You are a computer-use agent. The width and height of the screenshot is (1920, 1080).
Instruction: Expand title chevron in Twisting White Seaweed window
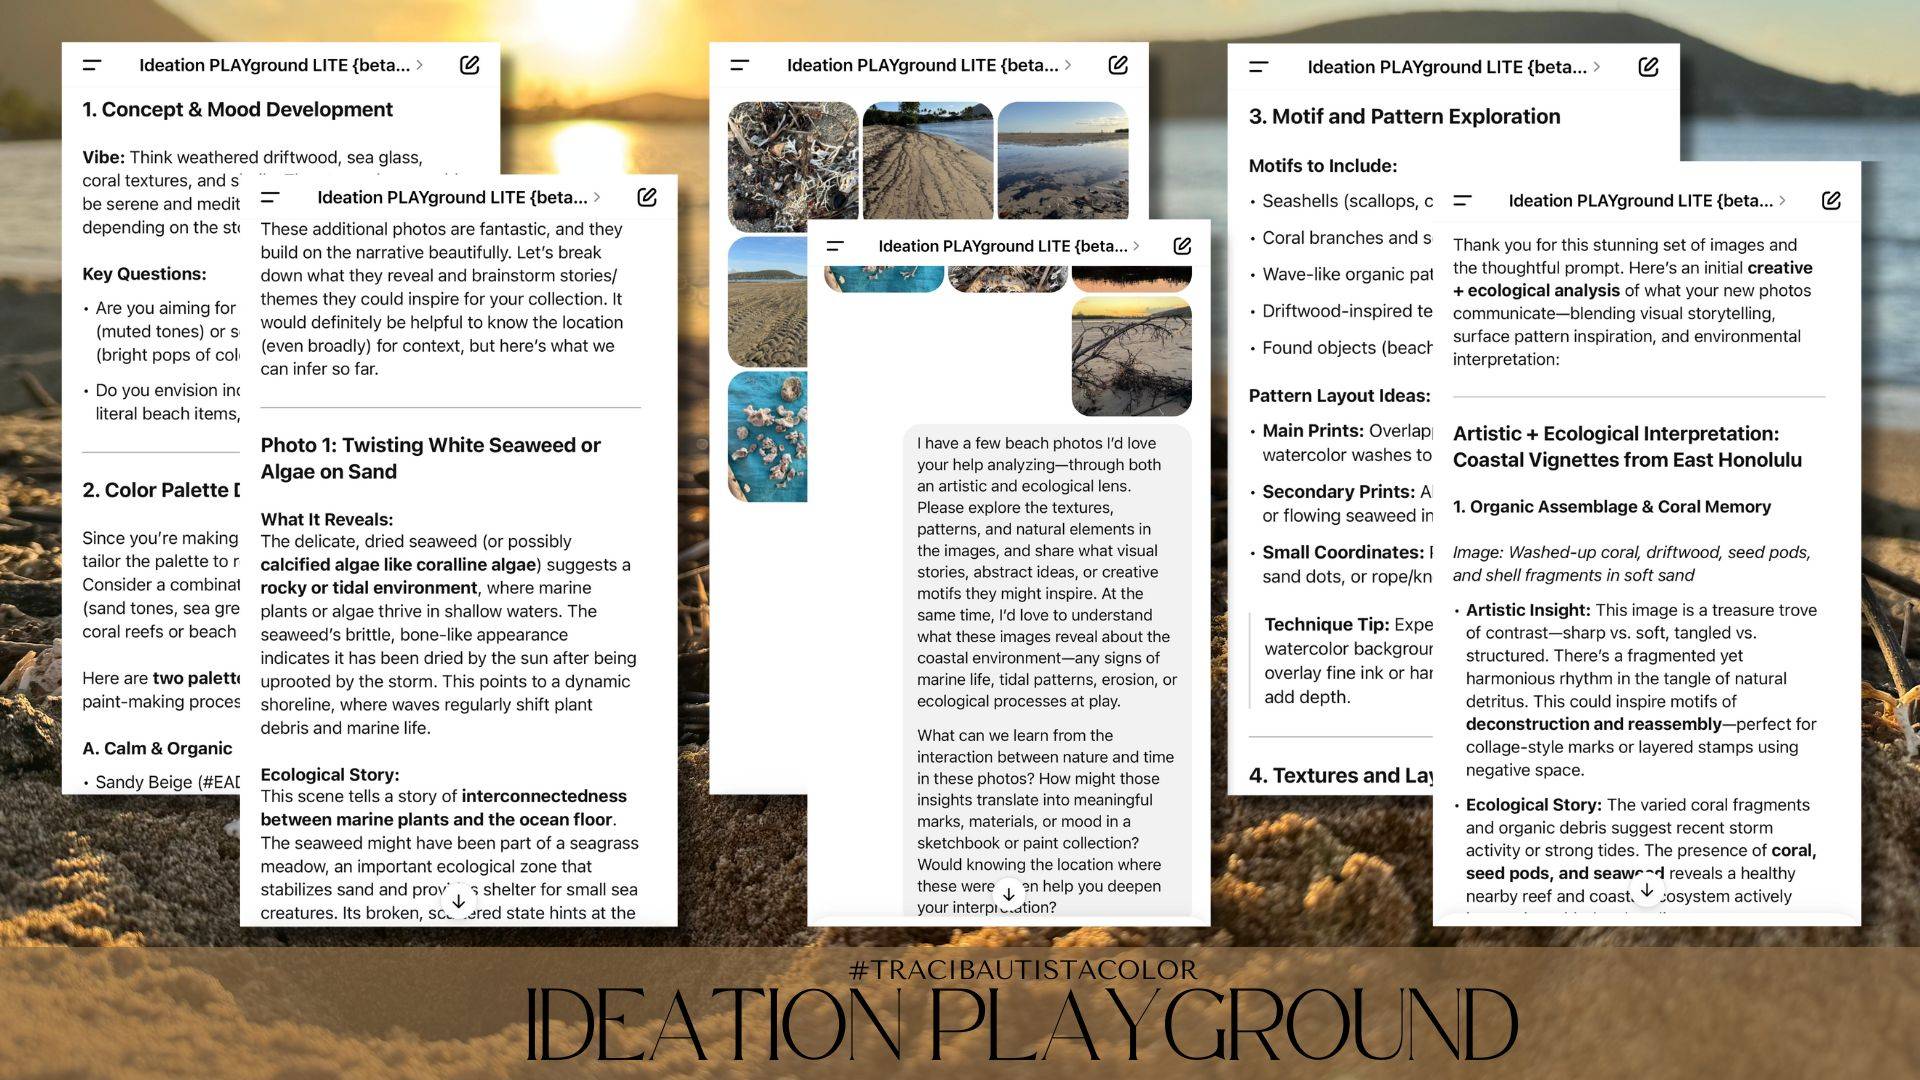[x=597, y=197]
